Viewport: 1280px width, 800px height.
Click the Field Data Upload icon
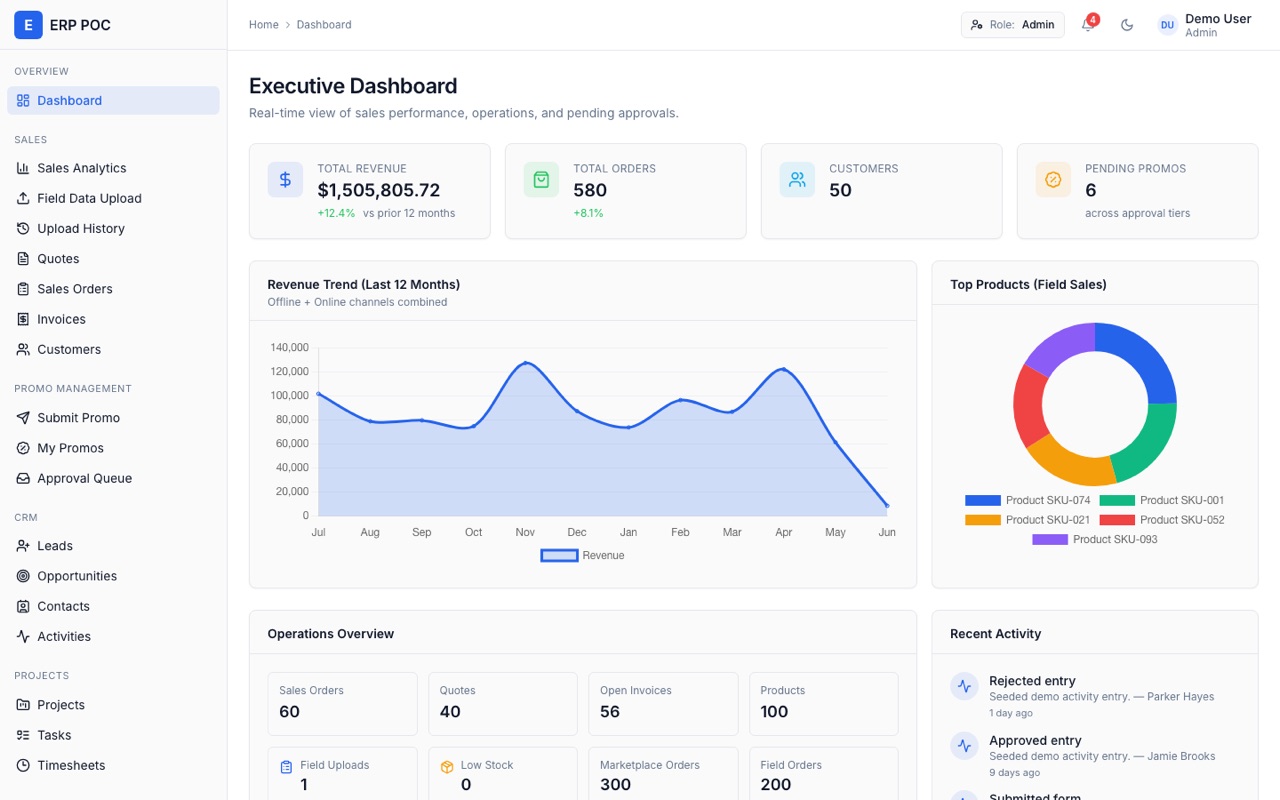point(23,198)
